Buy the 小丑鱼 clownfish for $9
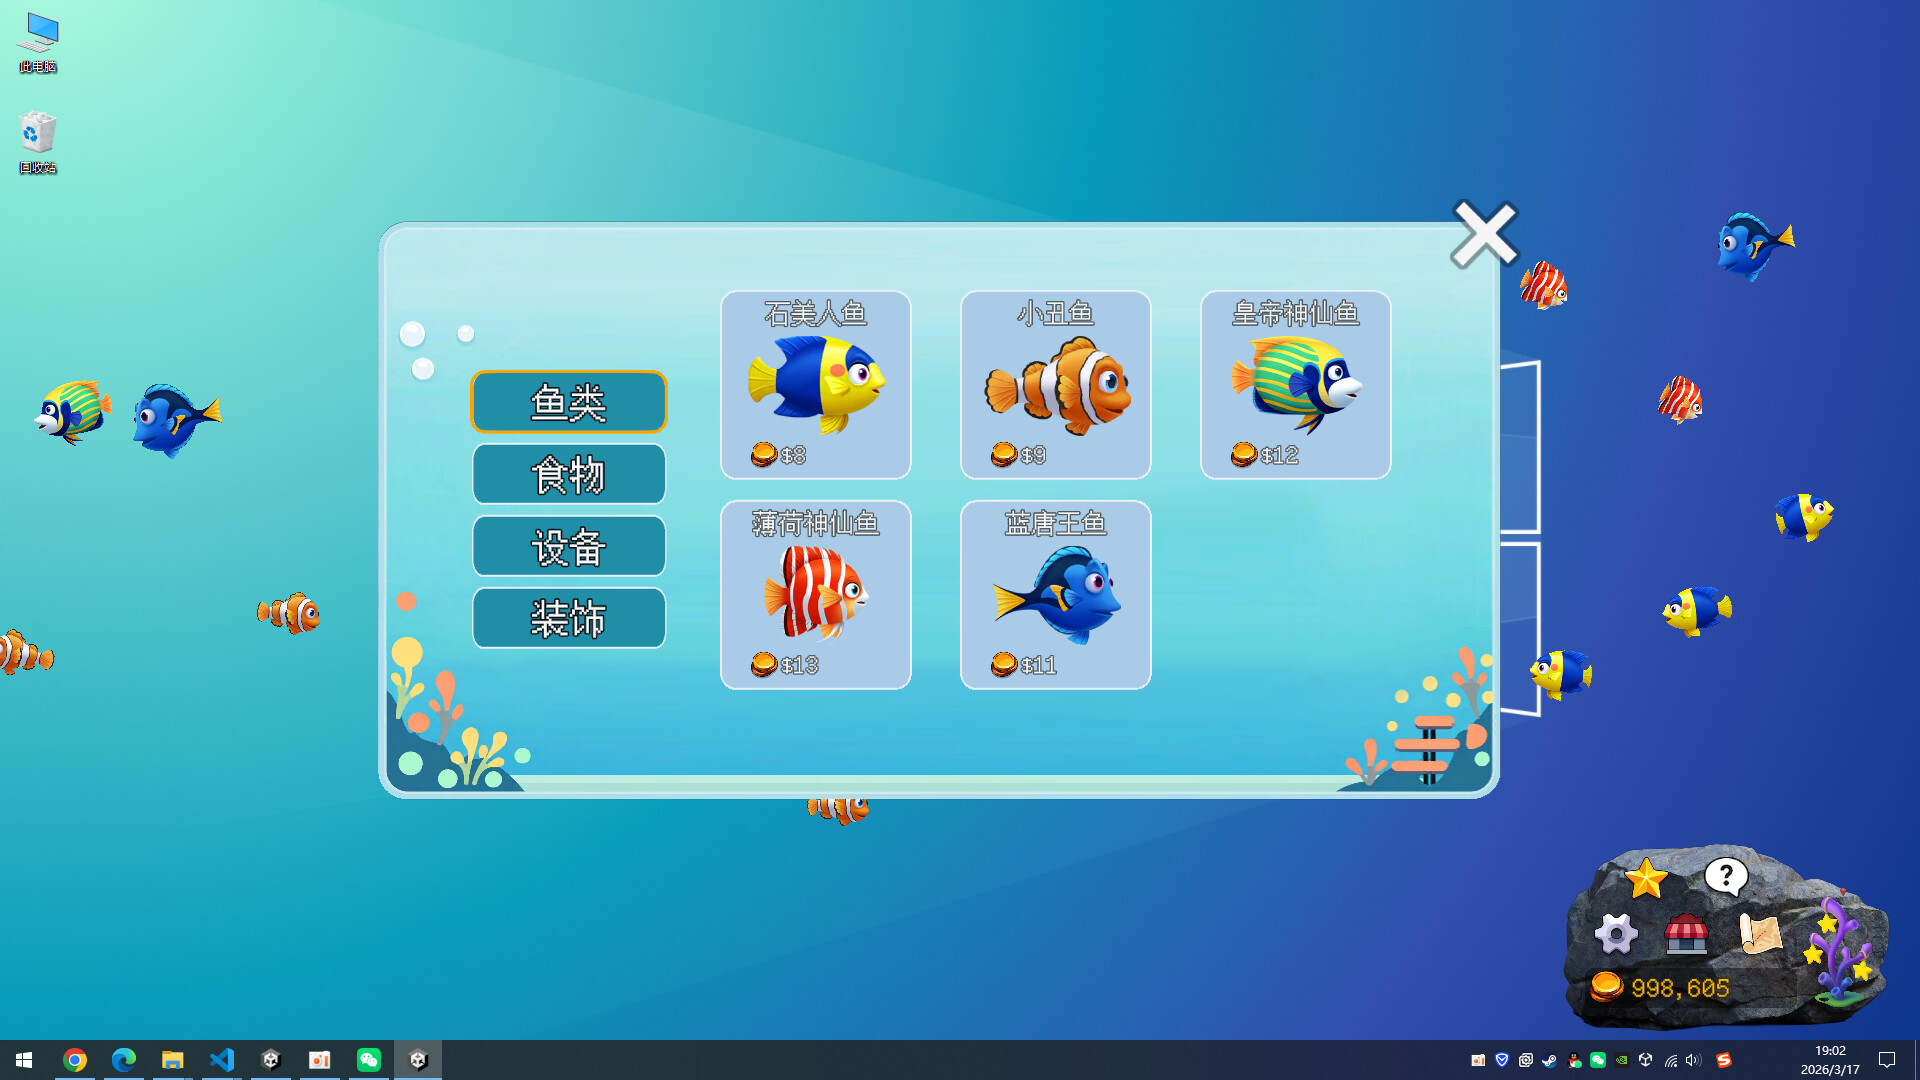The width and height of the screenshot is (1920, 1080). (x=1055, y=385)
